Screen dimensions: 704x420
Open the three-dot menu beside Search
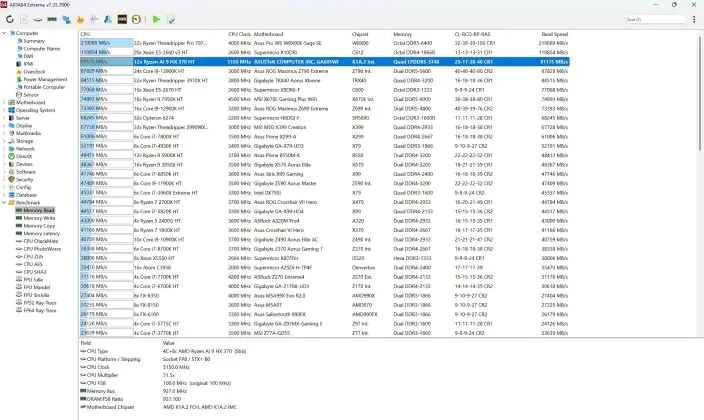[x=694, y=19]
